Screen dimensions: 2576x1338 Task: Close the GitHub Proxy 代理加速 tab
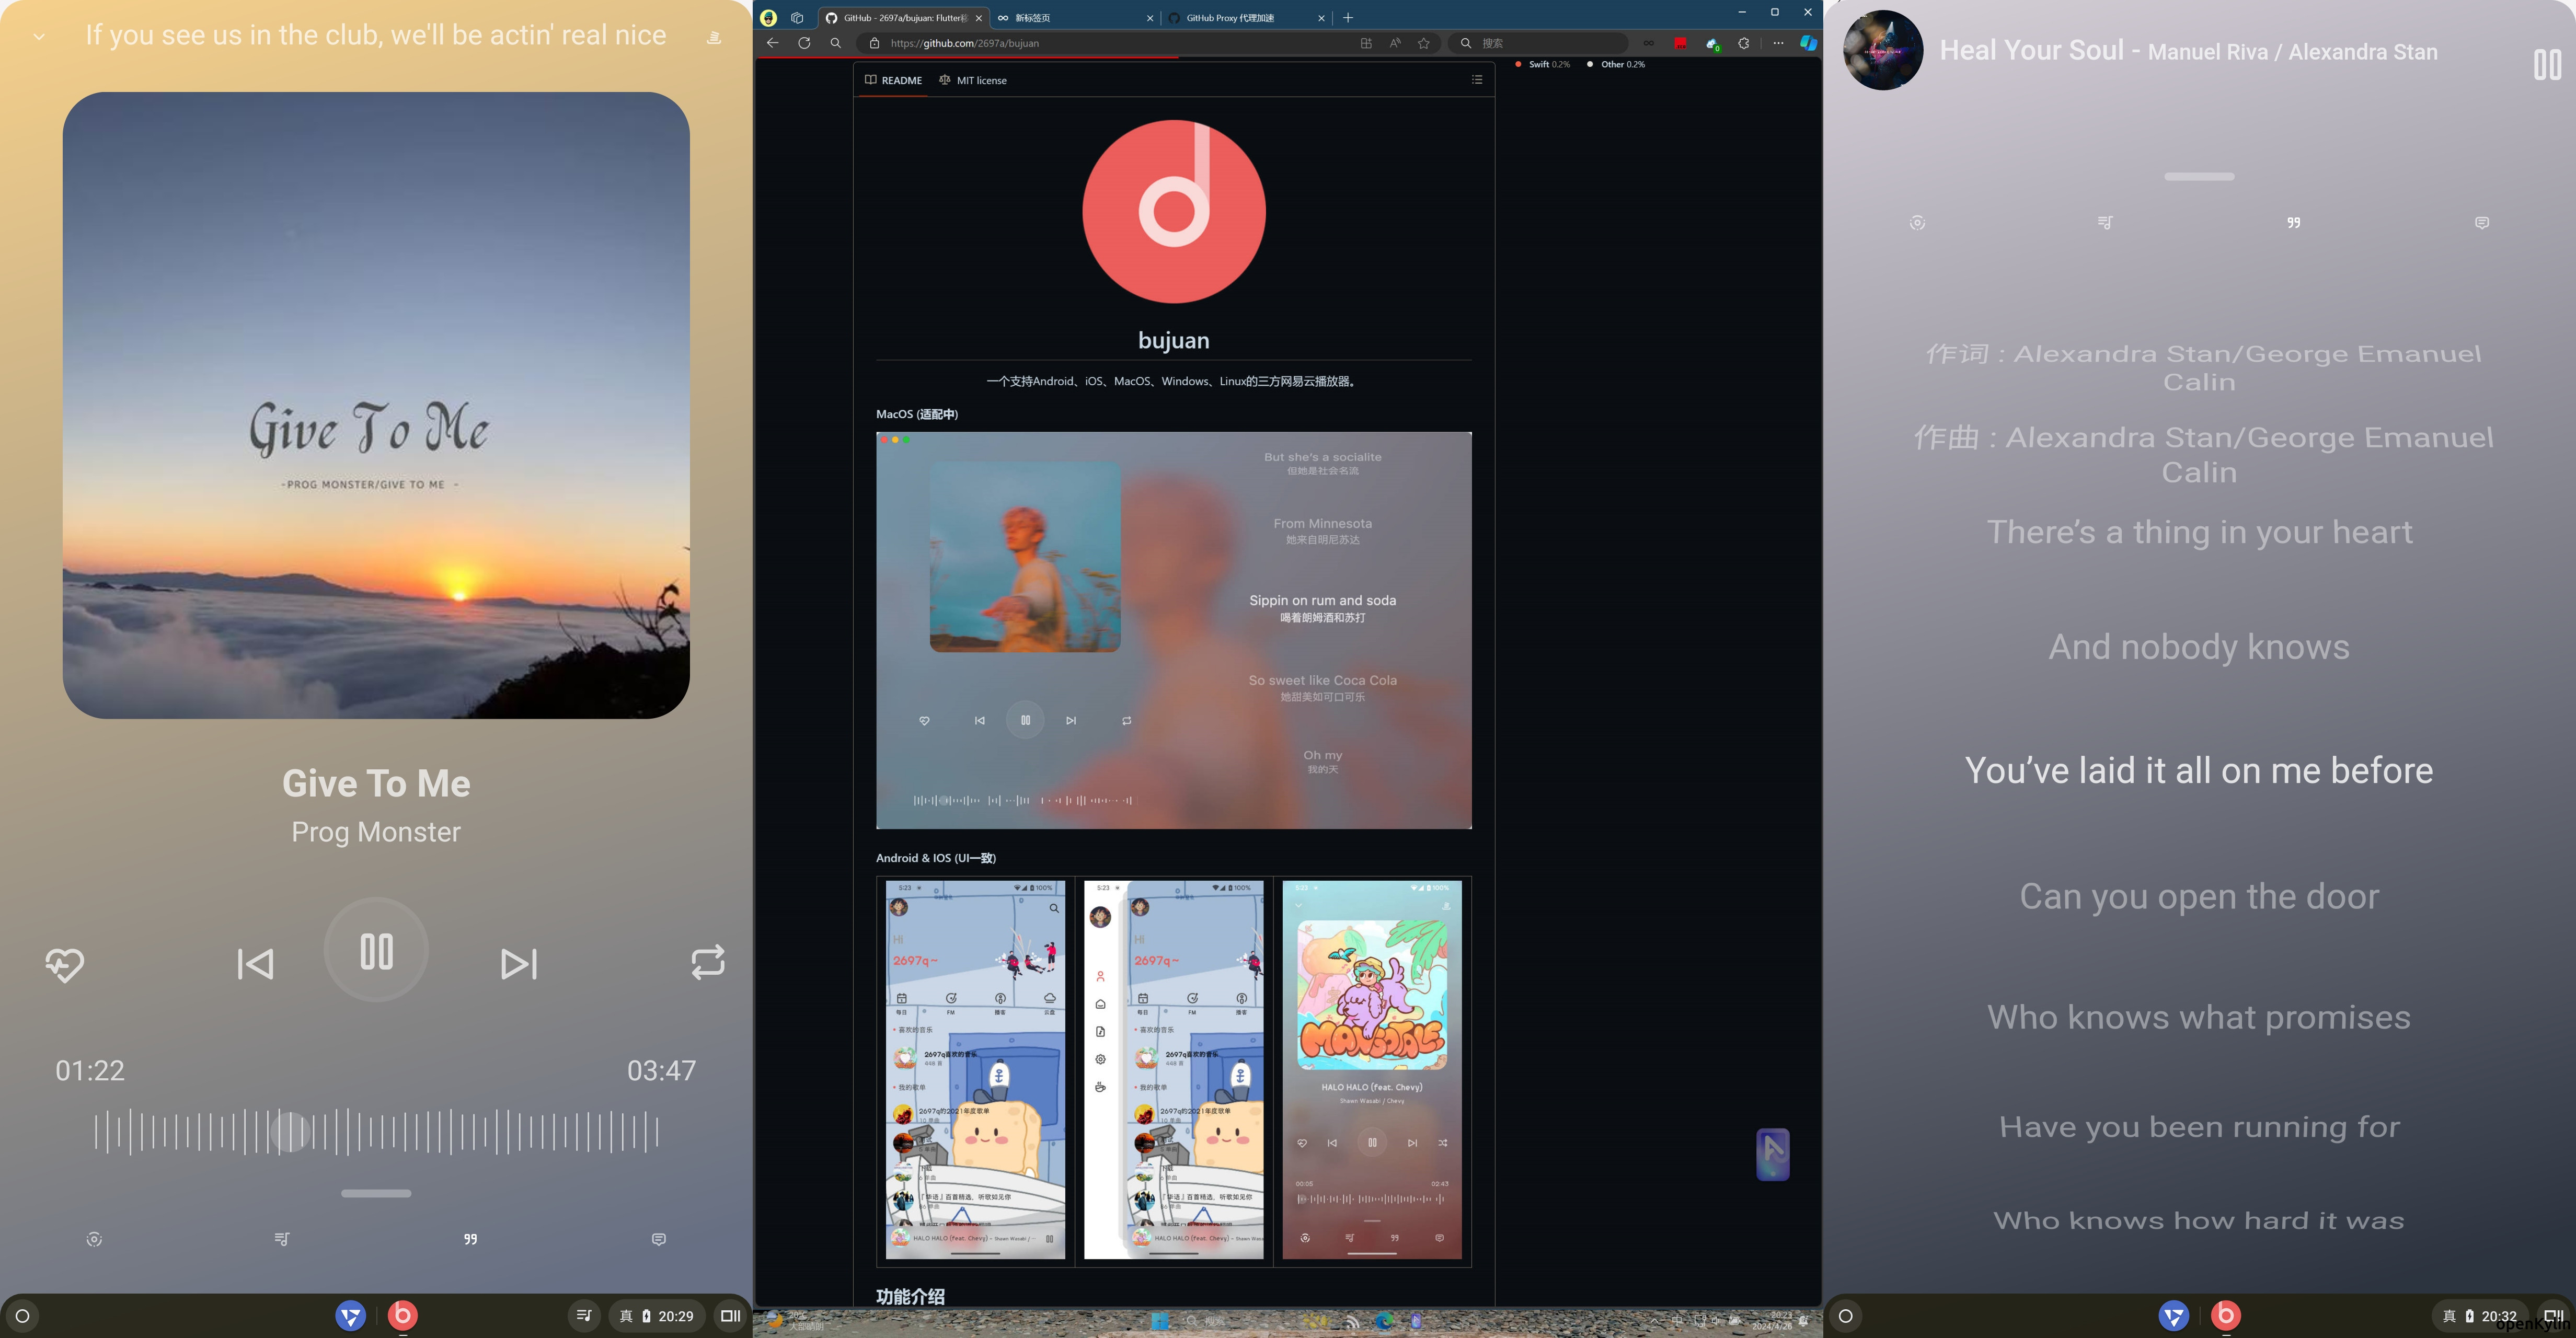(x=1321, y=18)
